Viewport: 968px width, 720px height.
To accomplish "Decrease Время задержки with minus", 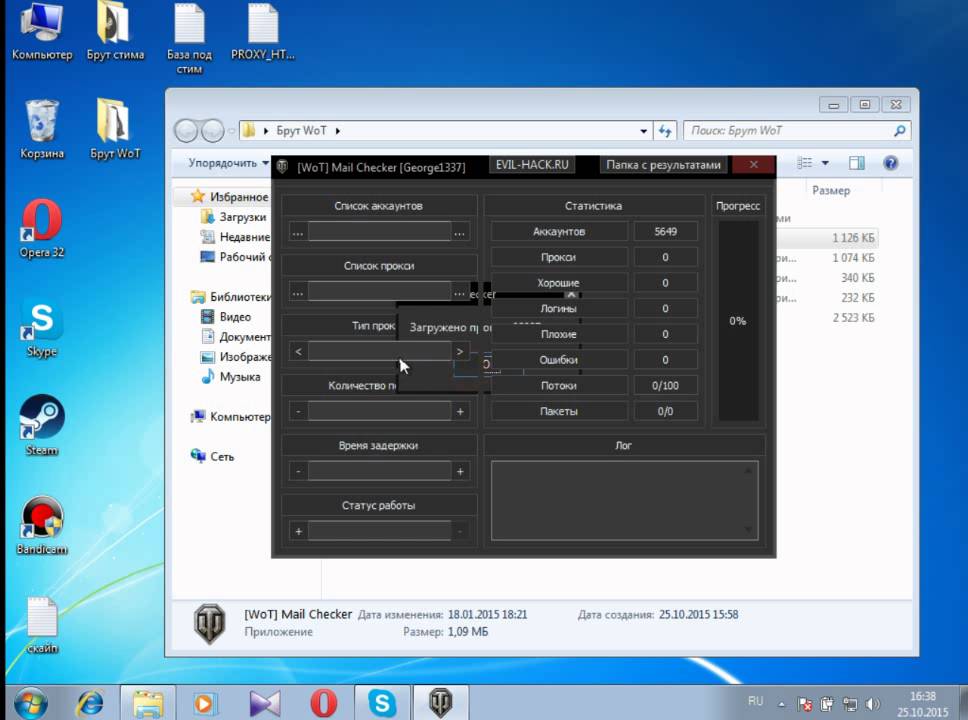I will click(298, 472).
